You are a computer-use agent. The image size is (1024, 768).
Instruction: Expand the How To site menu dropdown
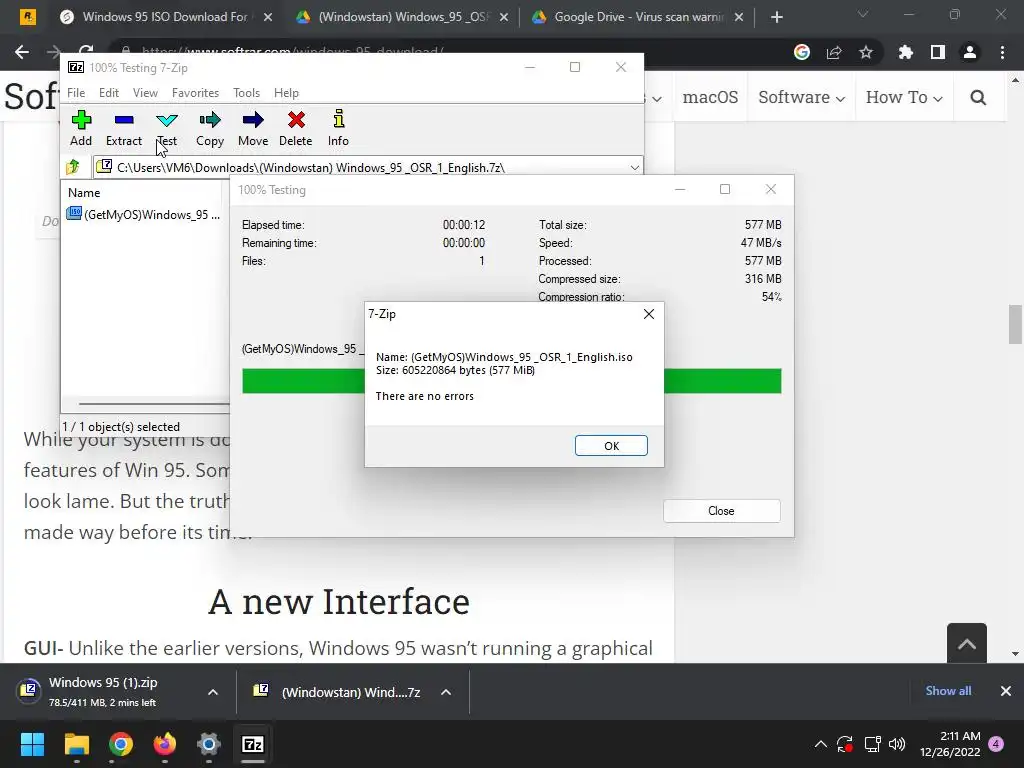tap(904, 97)
